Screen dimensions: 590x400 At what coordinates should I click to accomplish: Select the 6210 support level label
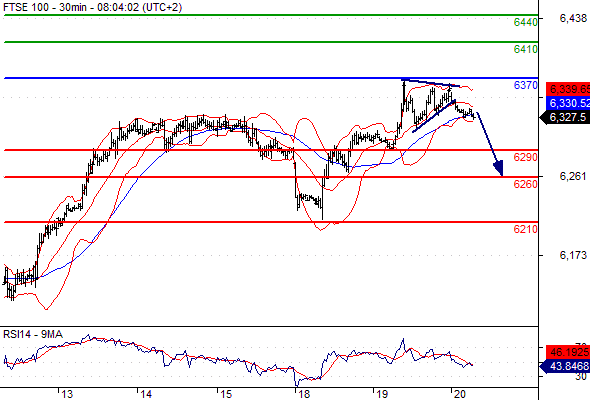pos(526,229)
